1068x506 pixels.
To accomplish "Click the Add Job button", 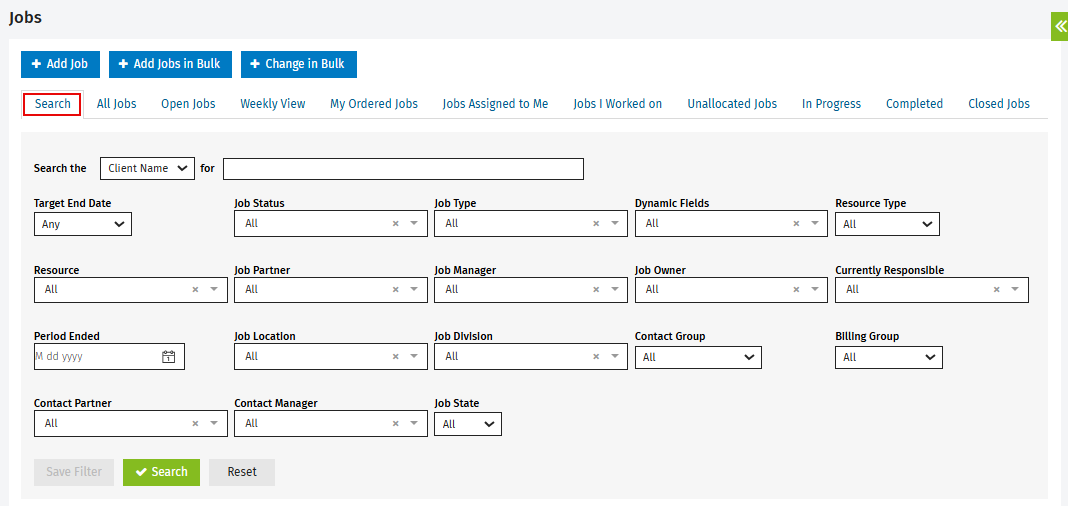I will point(60,64).
